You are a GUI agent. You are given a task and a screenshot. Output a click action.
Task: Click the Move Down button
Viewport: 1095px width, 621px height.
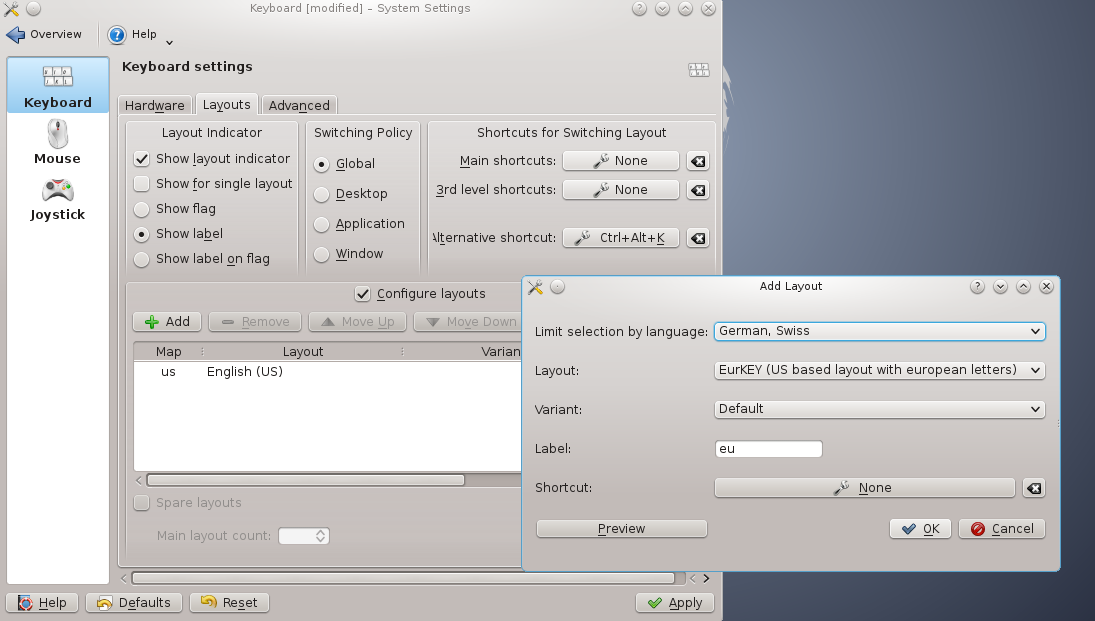coord(468,321)
